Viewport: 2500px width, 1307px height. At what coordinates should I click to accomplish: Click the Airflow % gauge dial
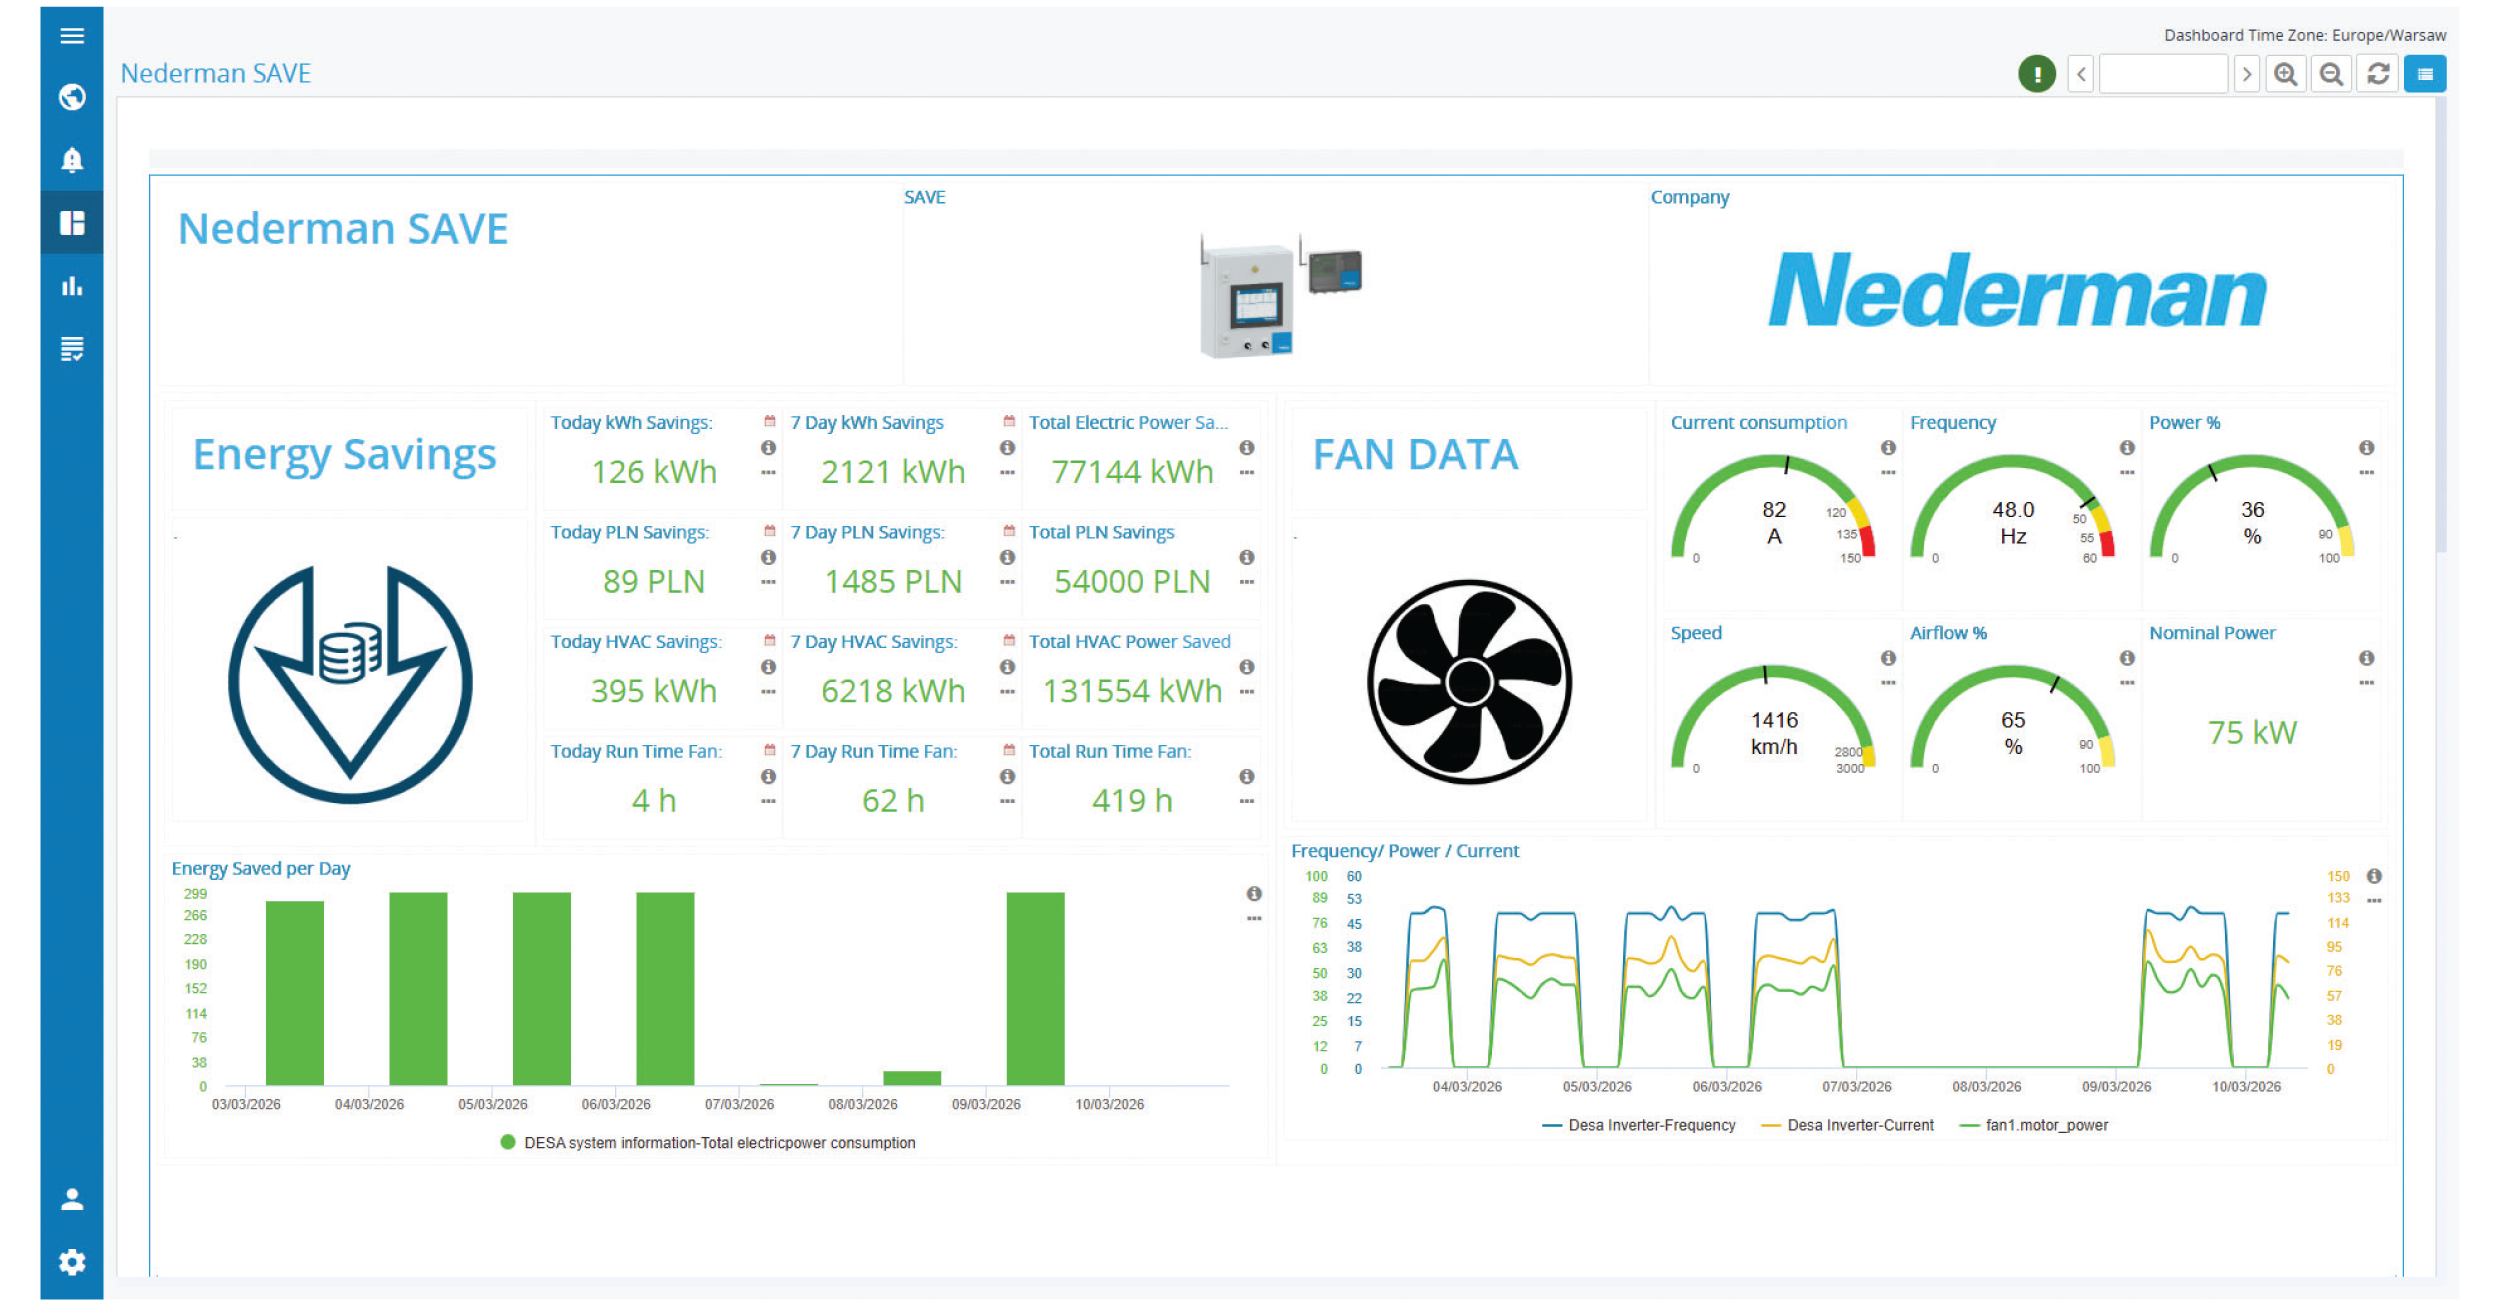point(2012,720)
